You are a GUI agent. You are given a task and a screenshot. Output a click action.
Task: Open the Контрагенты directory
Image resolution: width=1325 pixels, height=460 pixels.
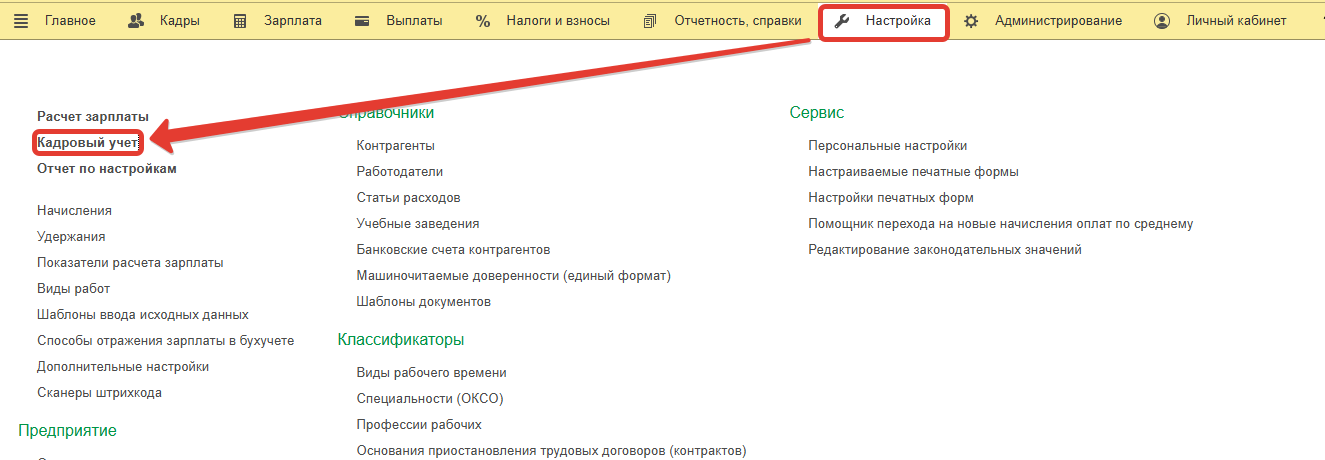(x=395, y=146)
